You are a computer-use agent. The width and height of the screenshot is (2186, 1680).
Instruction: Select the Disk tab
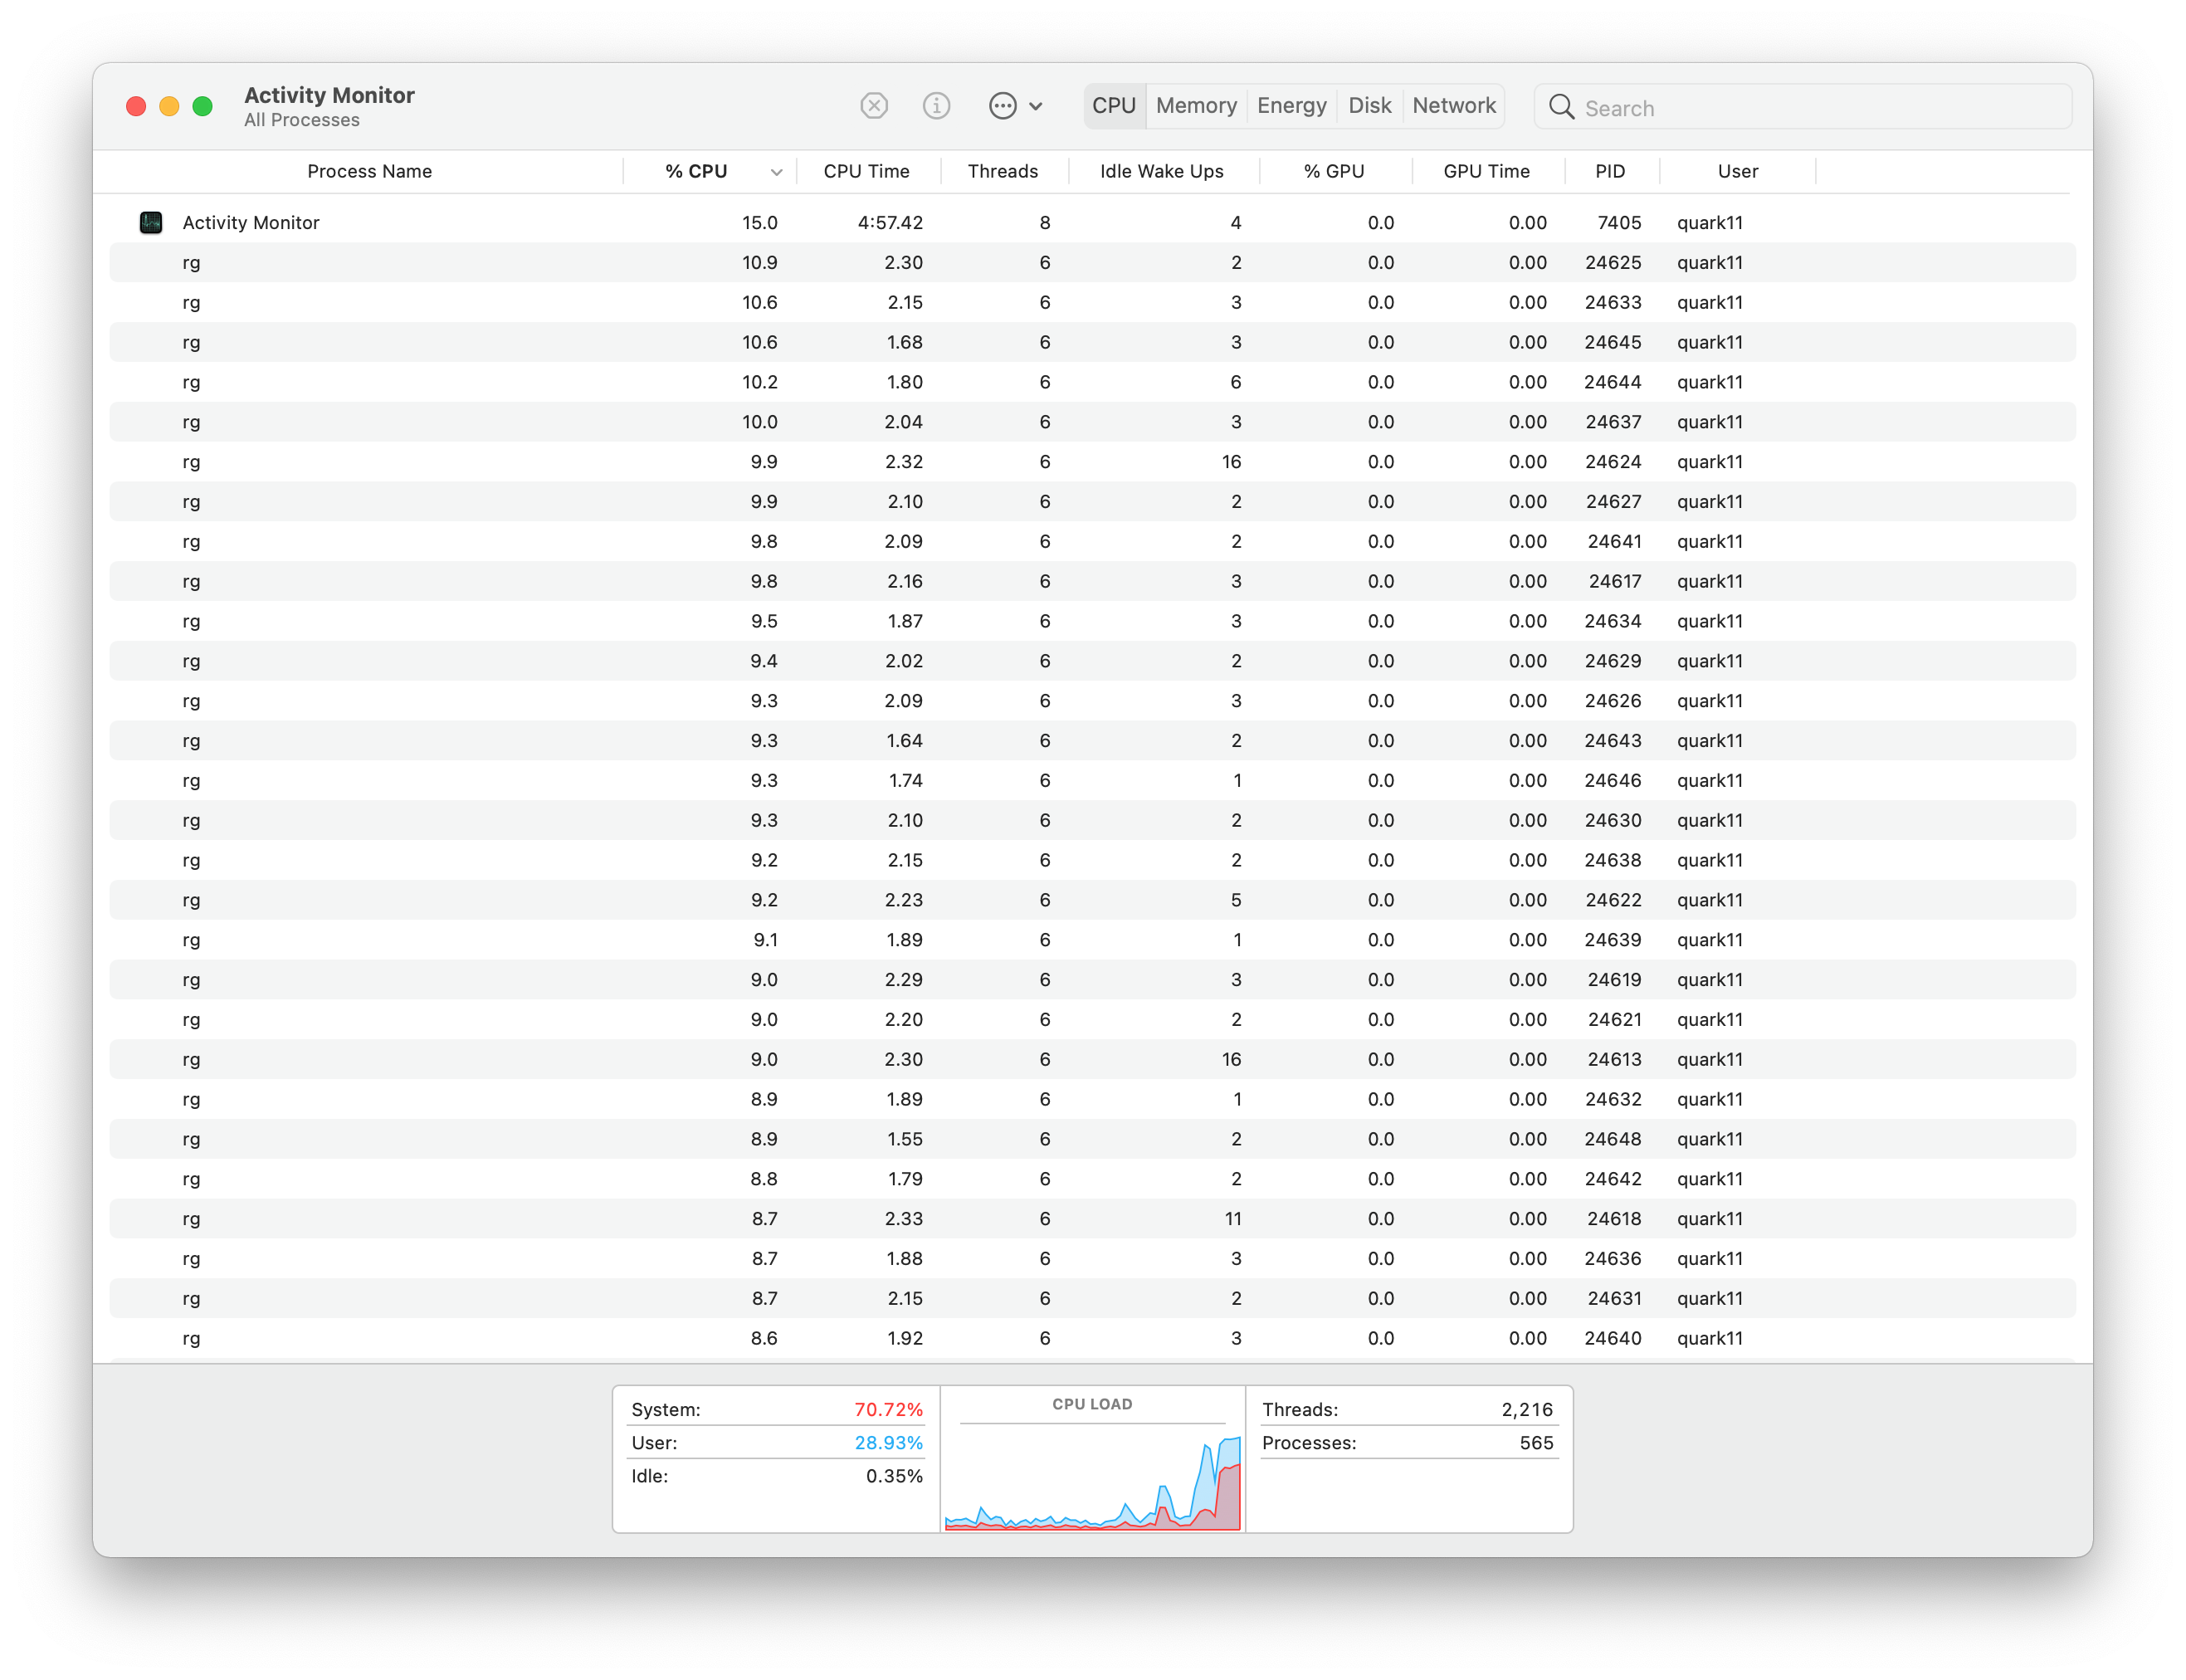[1369, 106]
